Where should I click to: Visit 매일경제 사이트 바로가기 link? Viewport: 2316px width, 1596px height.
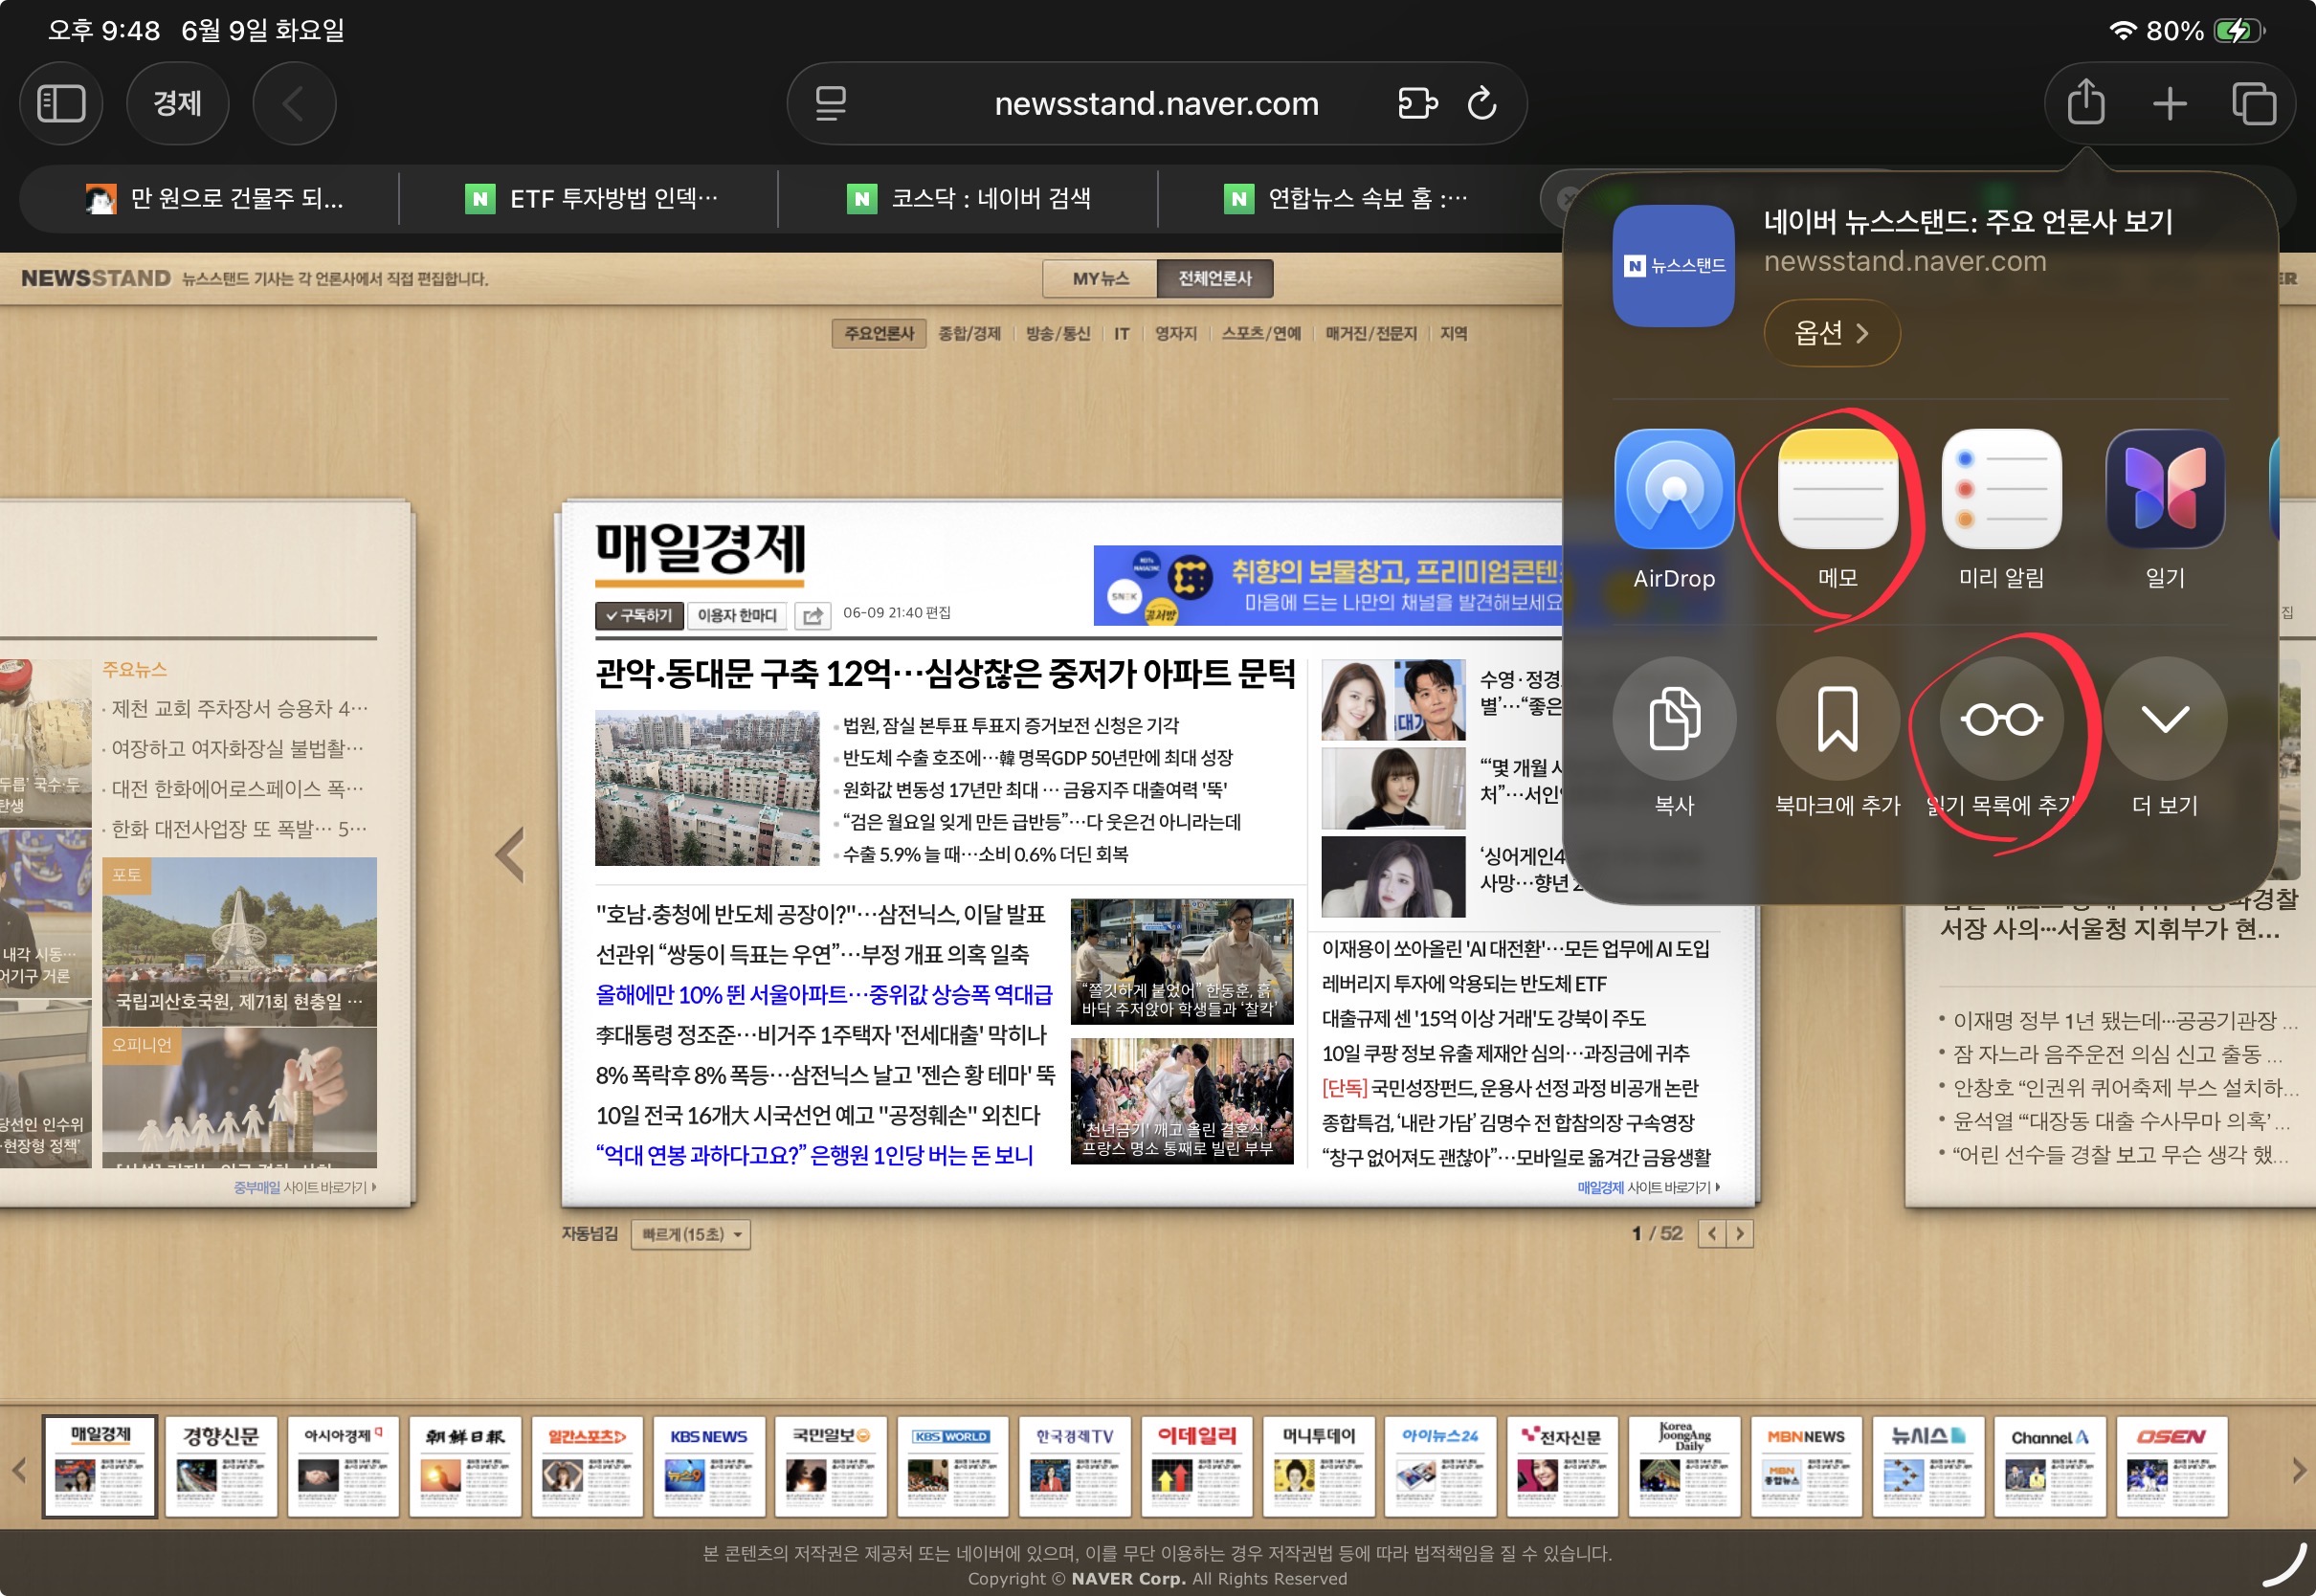[1648, 1187]
